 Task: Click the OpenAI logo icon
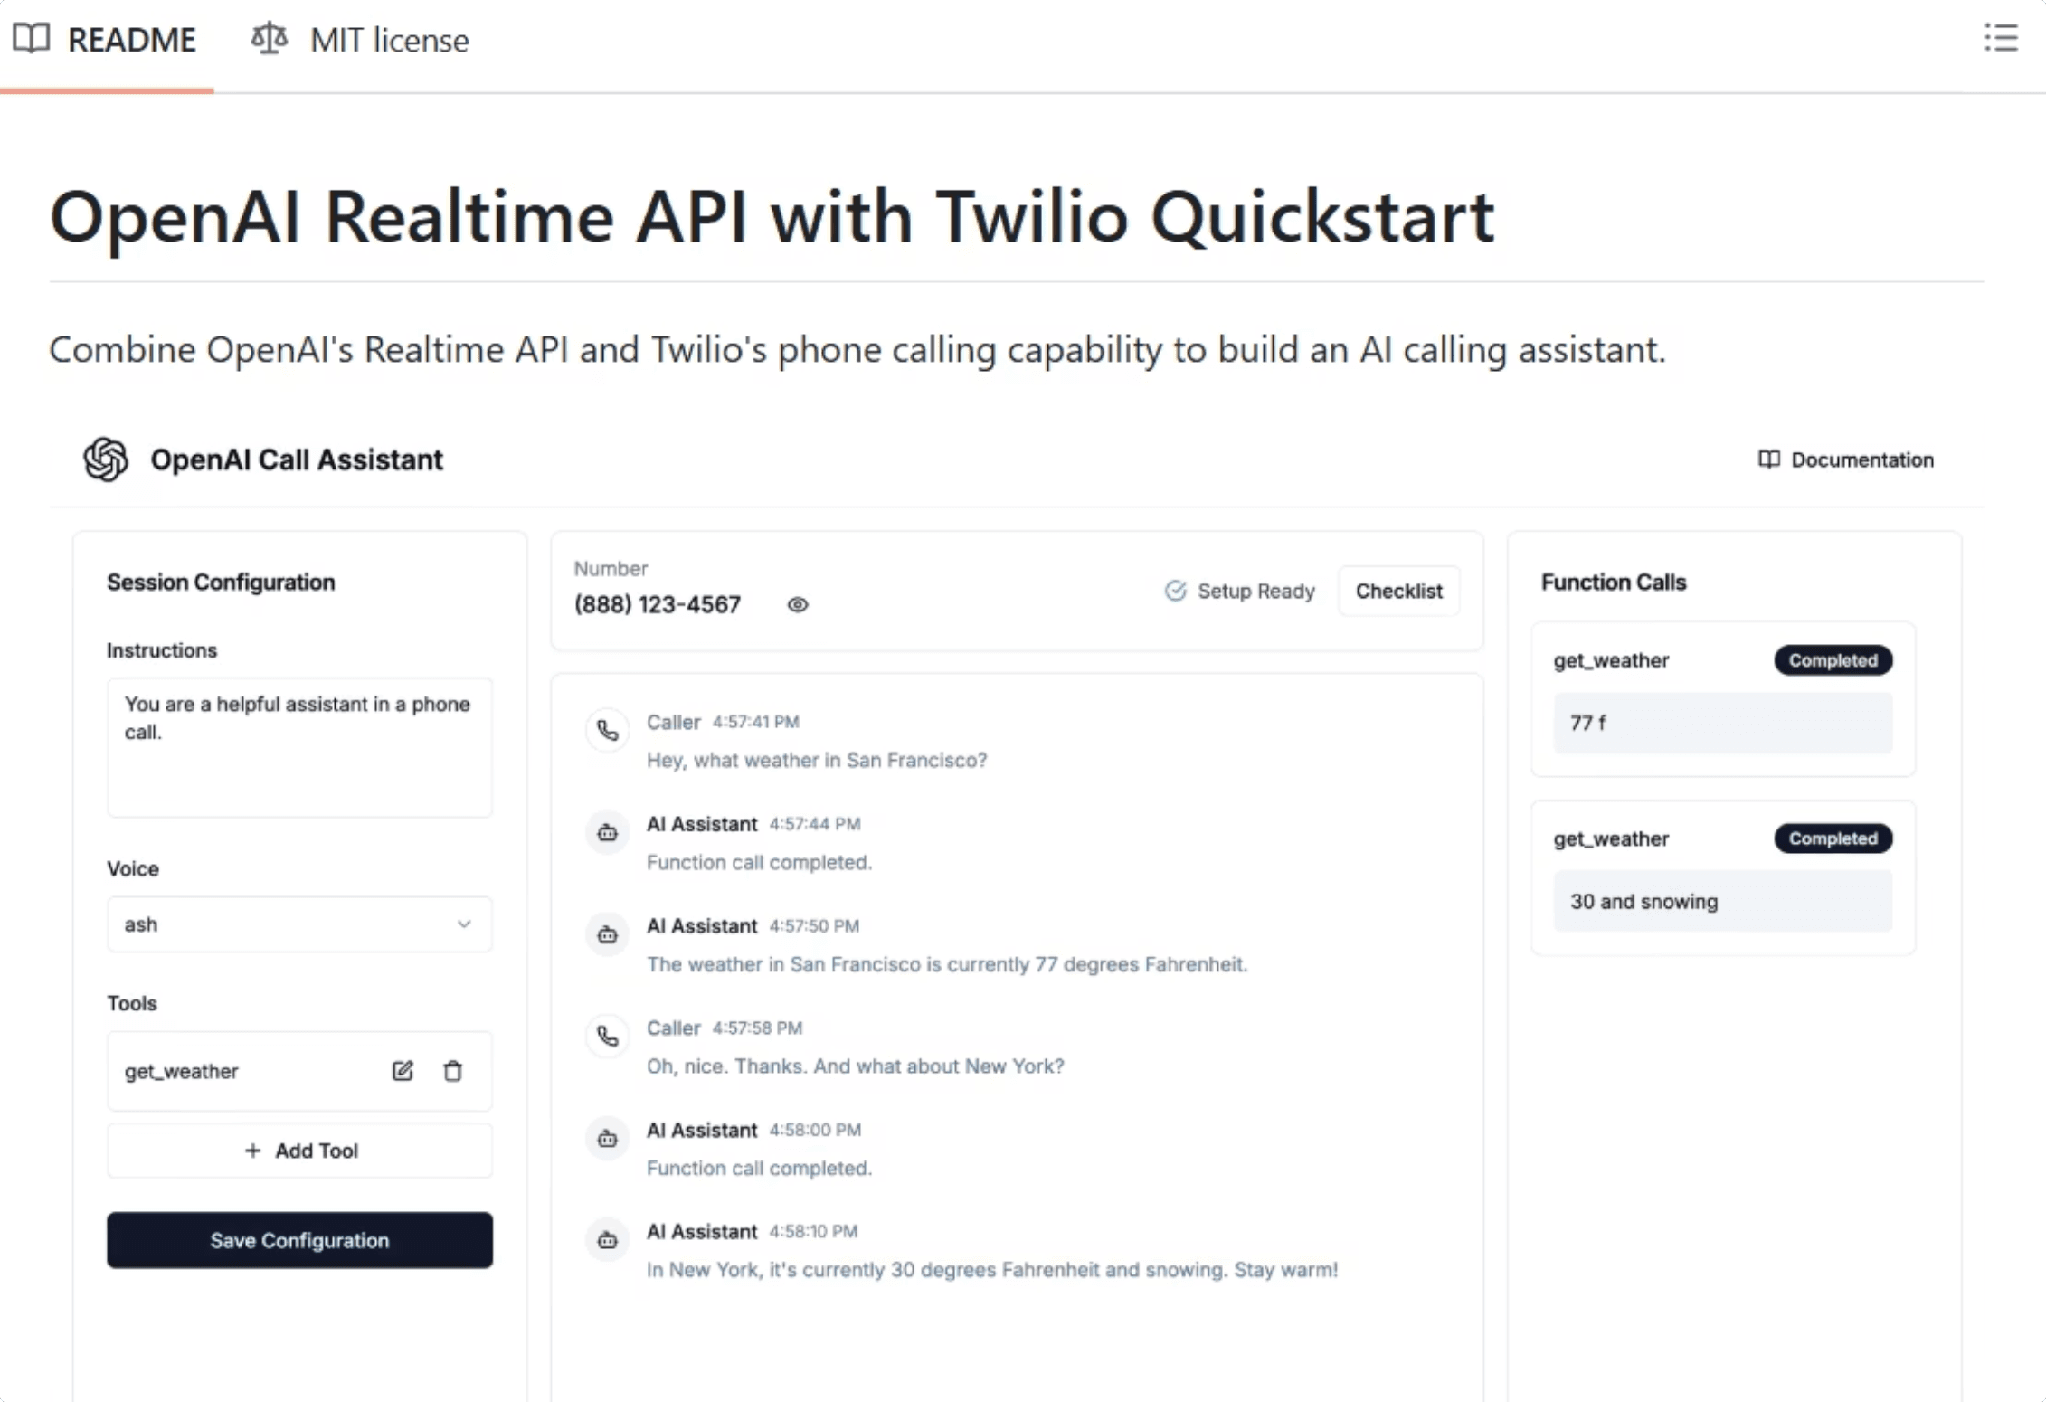(x=106, y=459)
